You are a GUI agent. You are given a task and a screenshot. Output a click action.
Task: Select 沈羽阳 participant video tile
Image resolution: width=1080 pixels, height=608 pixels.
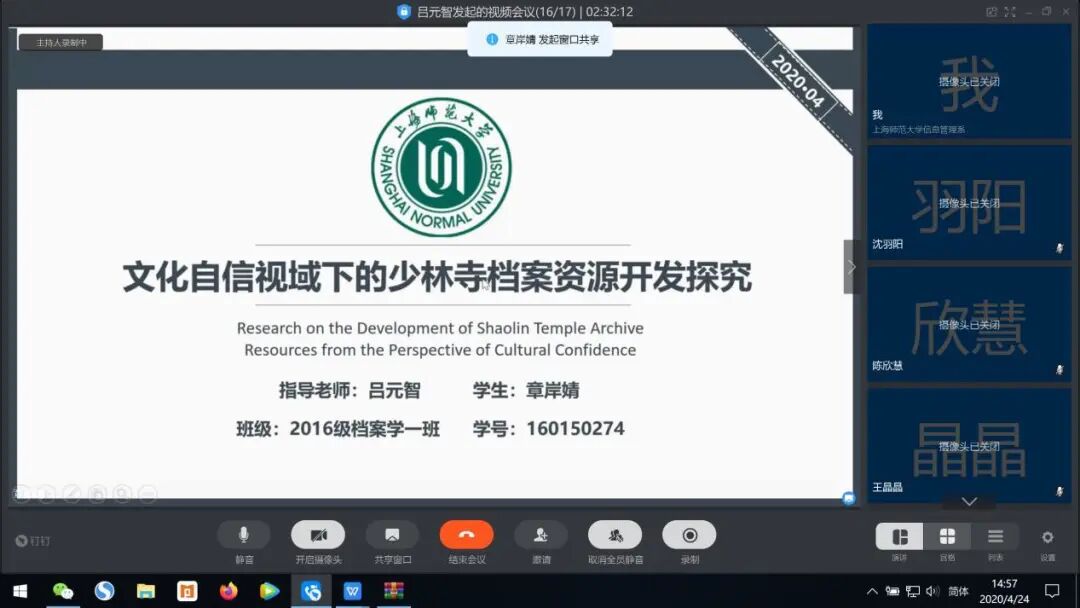click(x=968, y=203)
